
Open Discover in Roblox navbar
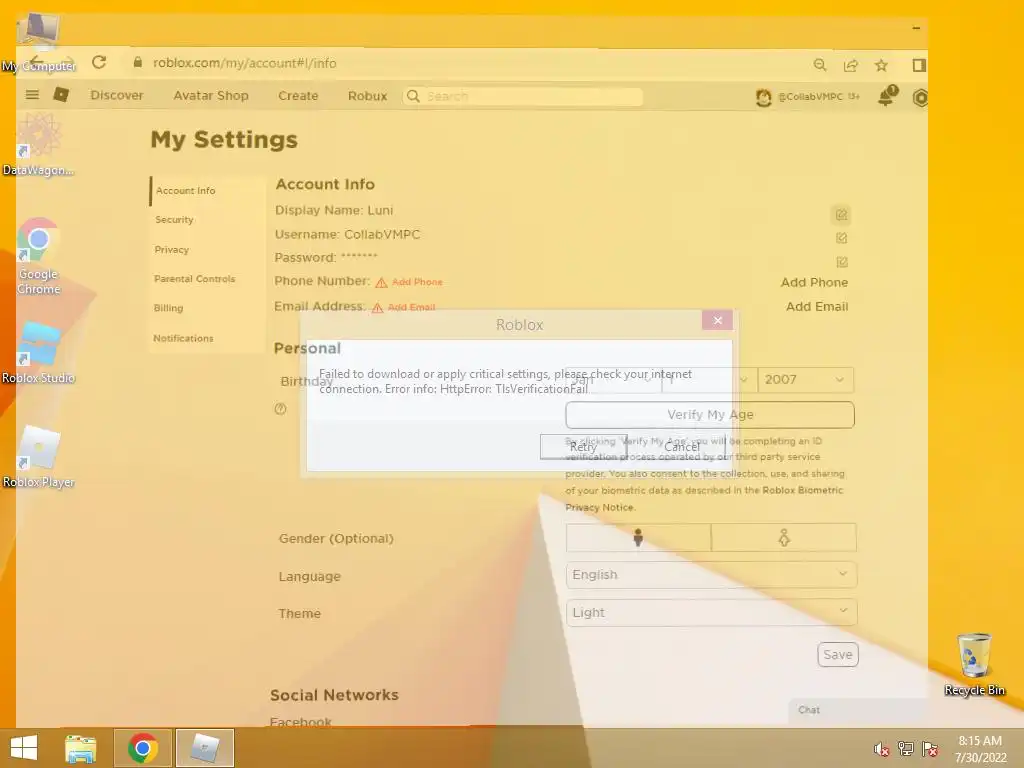[x=117, y=95]
